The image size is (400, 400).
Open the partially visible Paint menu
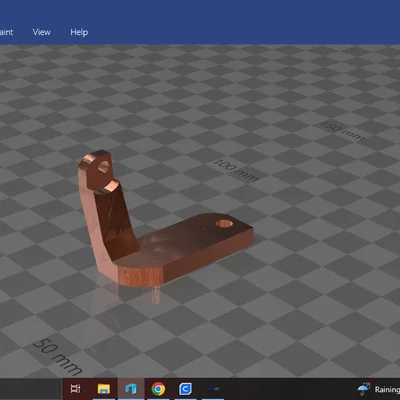point(6,32)
